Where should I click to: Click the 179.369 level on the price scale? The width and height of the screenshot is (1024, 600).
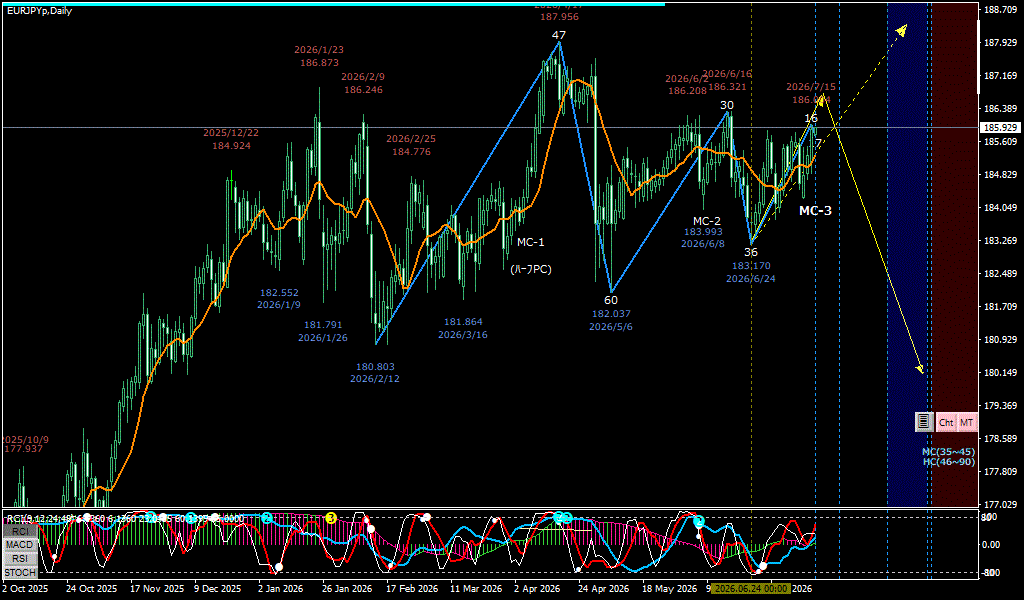1000,405
